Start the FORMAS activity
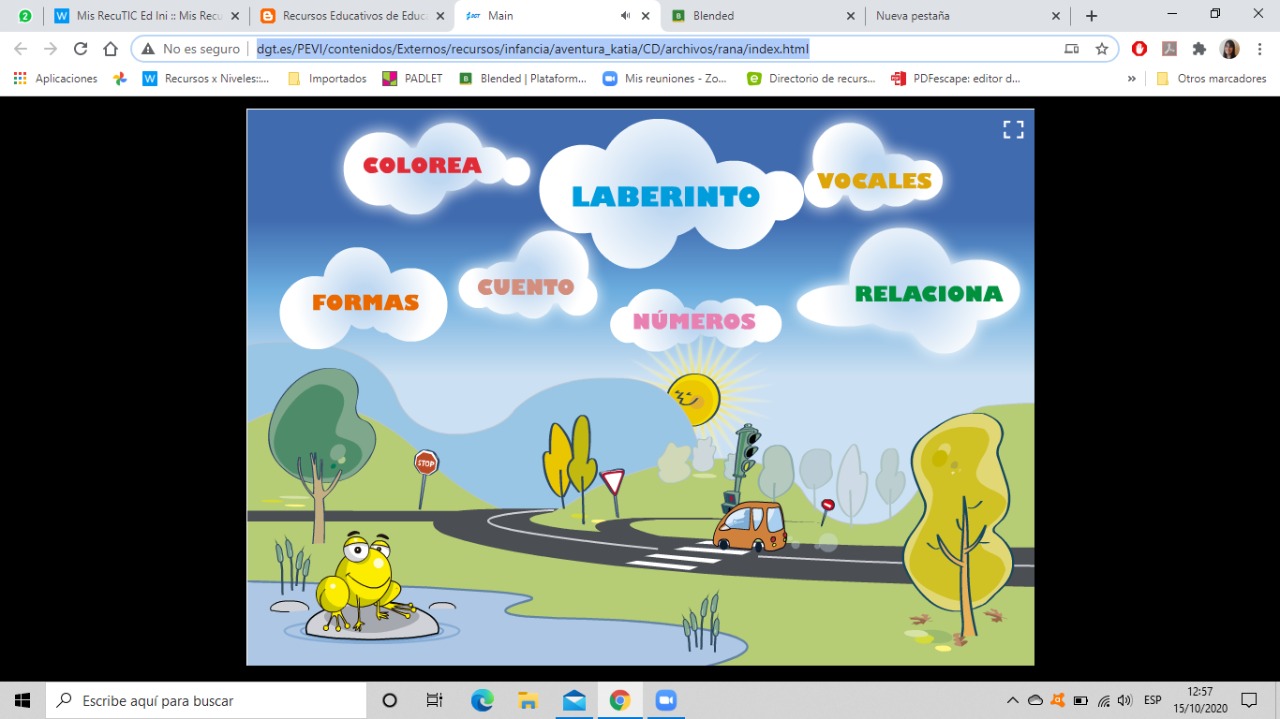 [x=365, y=303]
